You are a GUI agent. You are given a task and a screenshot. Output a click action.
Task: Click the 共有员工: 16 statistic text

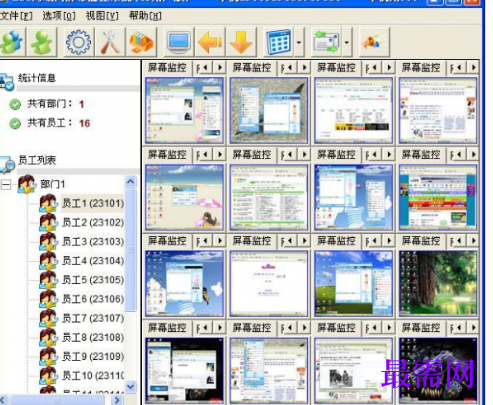click(59, 123)
